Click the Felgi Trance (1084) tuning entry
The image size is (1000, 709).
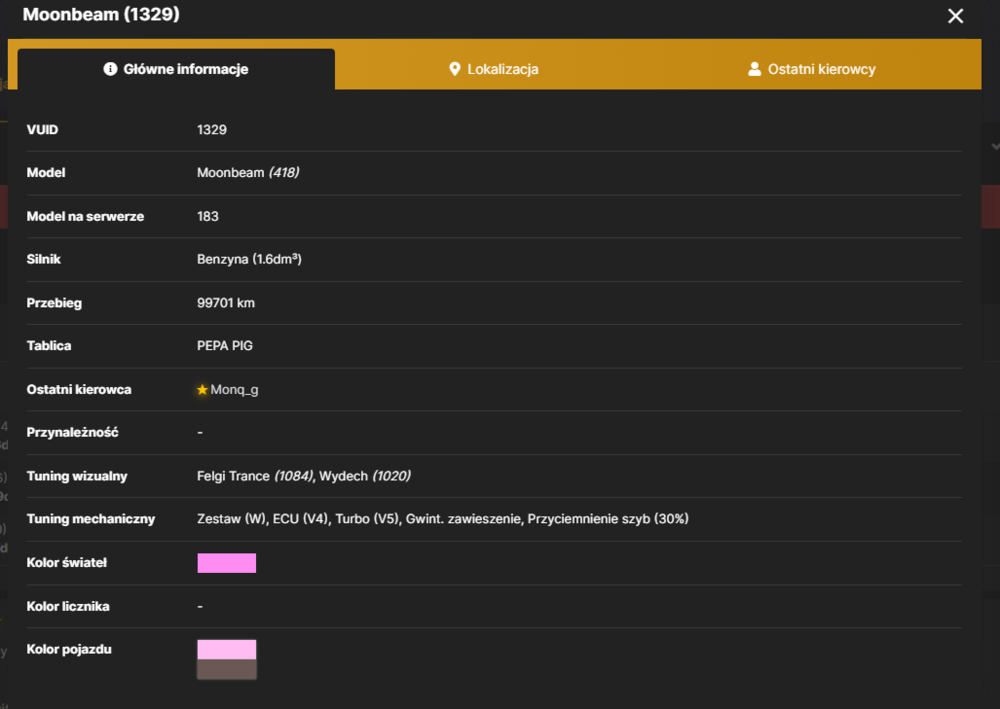pyautogui.click(x=255, y=476)
